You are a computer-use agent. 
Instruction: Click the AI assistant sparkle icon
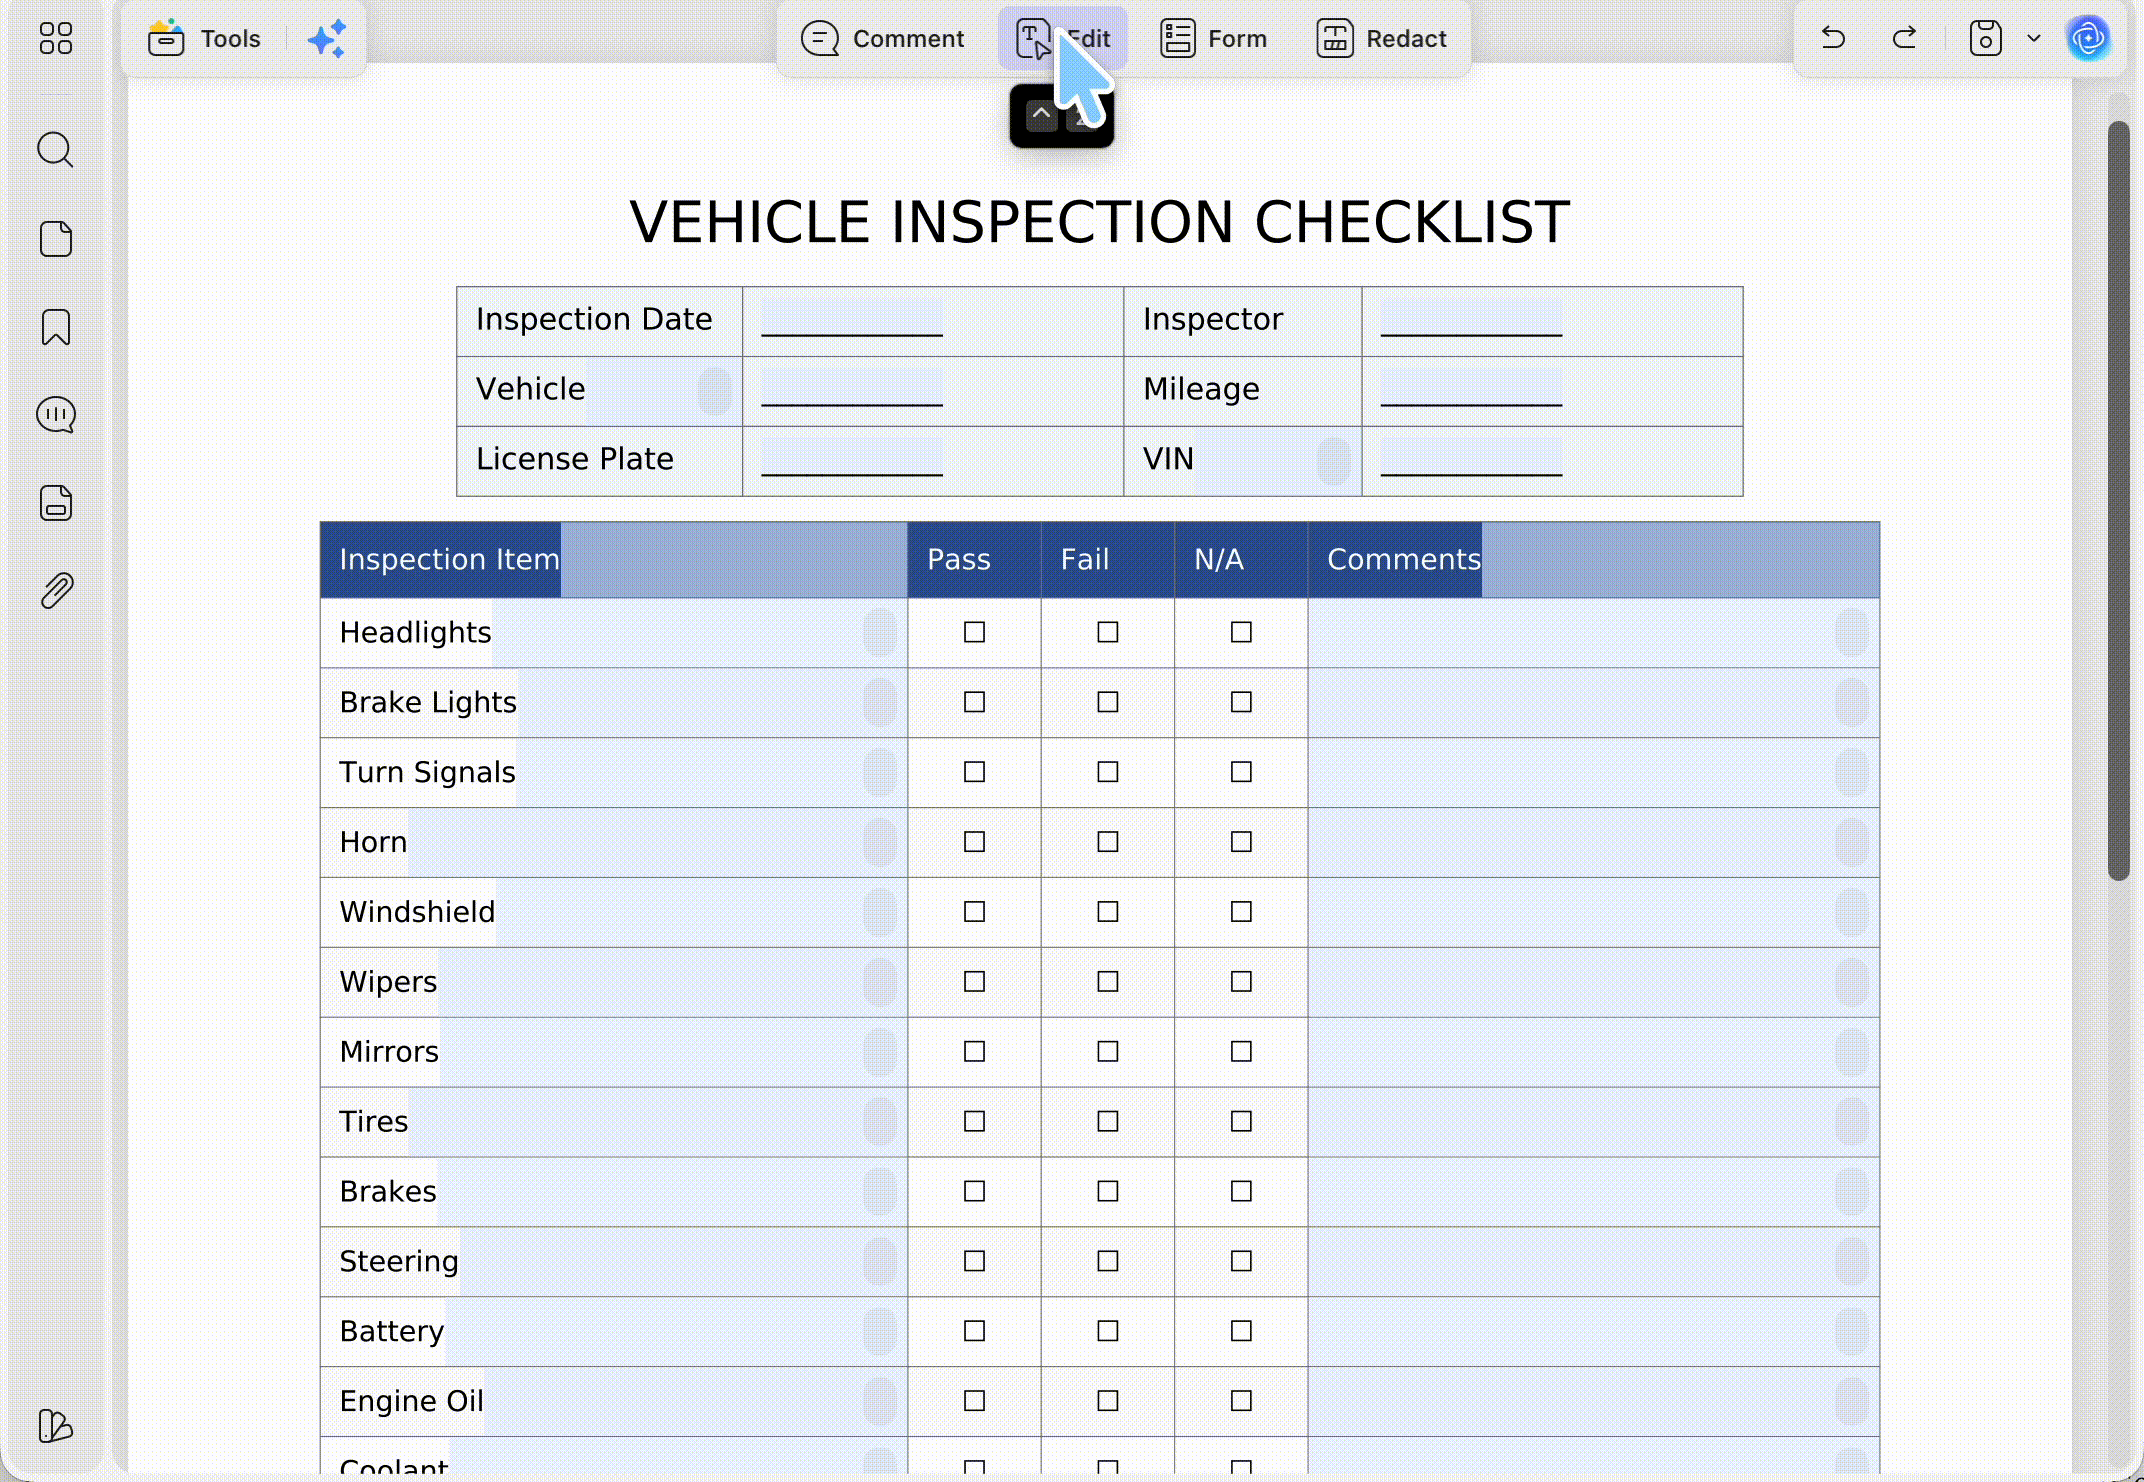pos(327,39)
